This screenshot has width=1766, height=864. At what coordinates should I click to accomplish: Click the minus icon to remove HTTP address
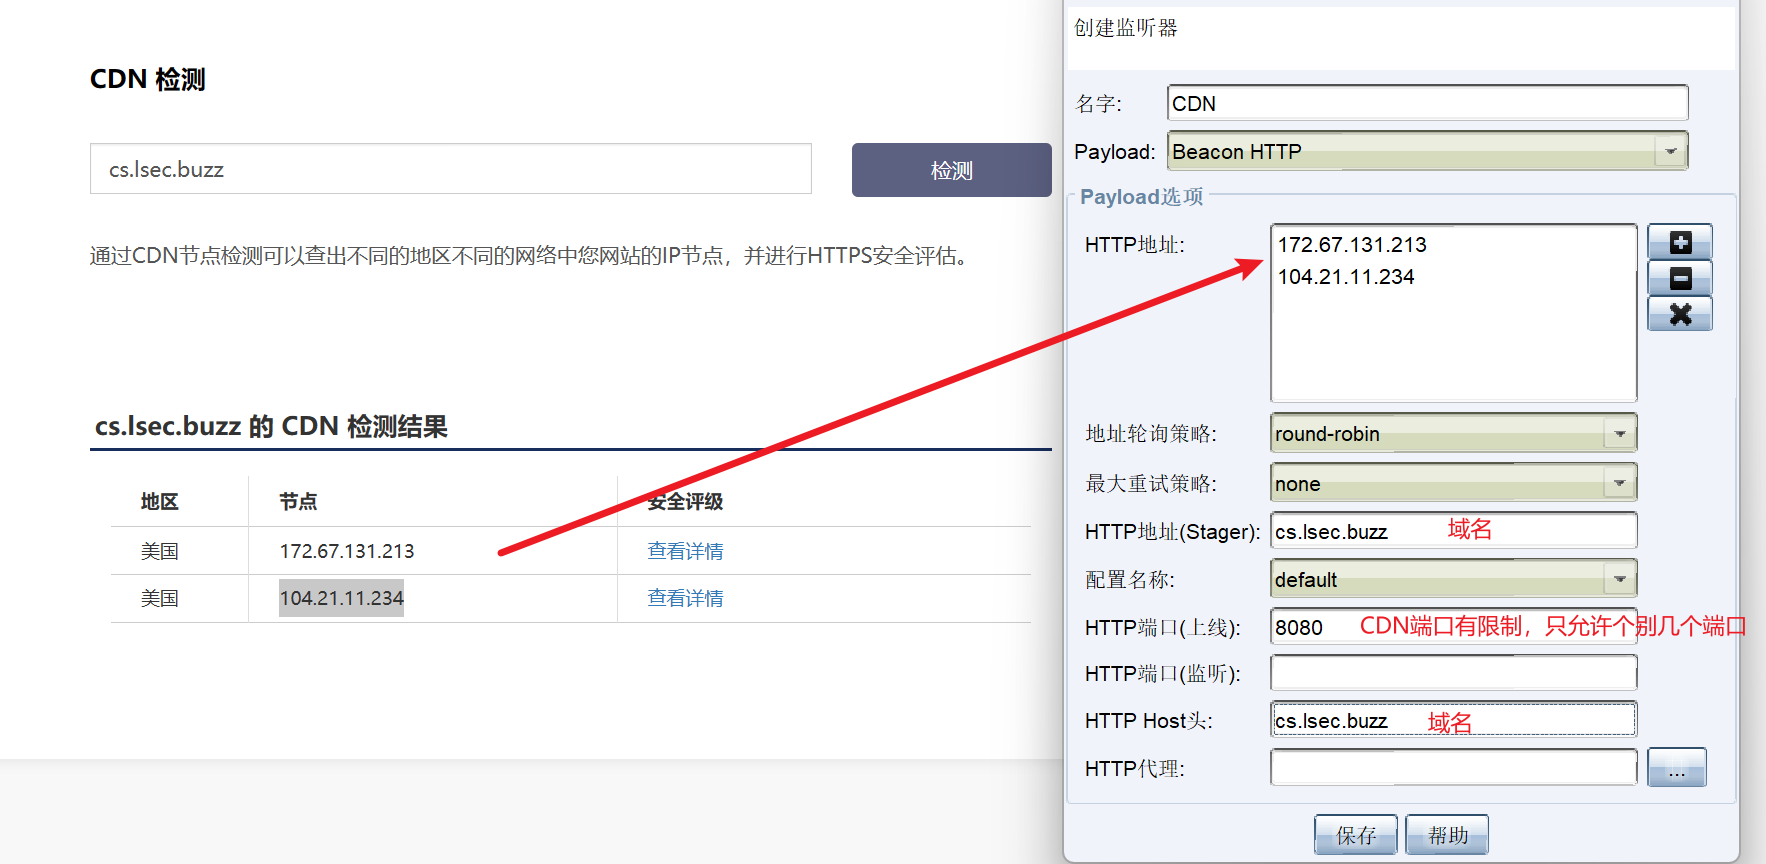1679,279
